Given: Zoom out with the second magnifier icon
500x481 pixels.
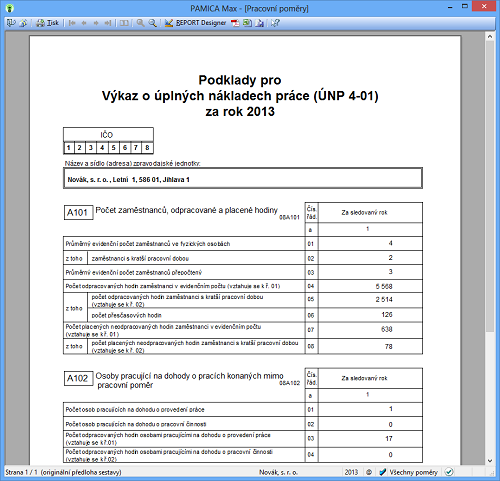Looking at the screenshot, I should coord(152,23).
